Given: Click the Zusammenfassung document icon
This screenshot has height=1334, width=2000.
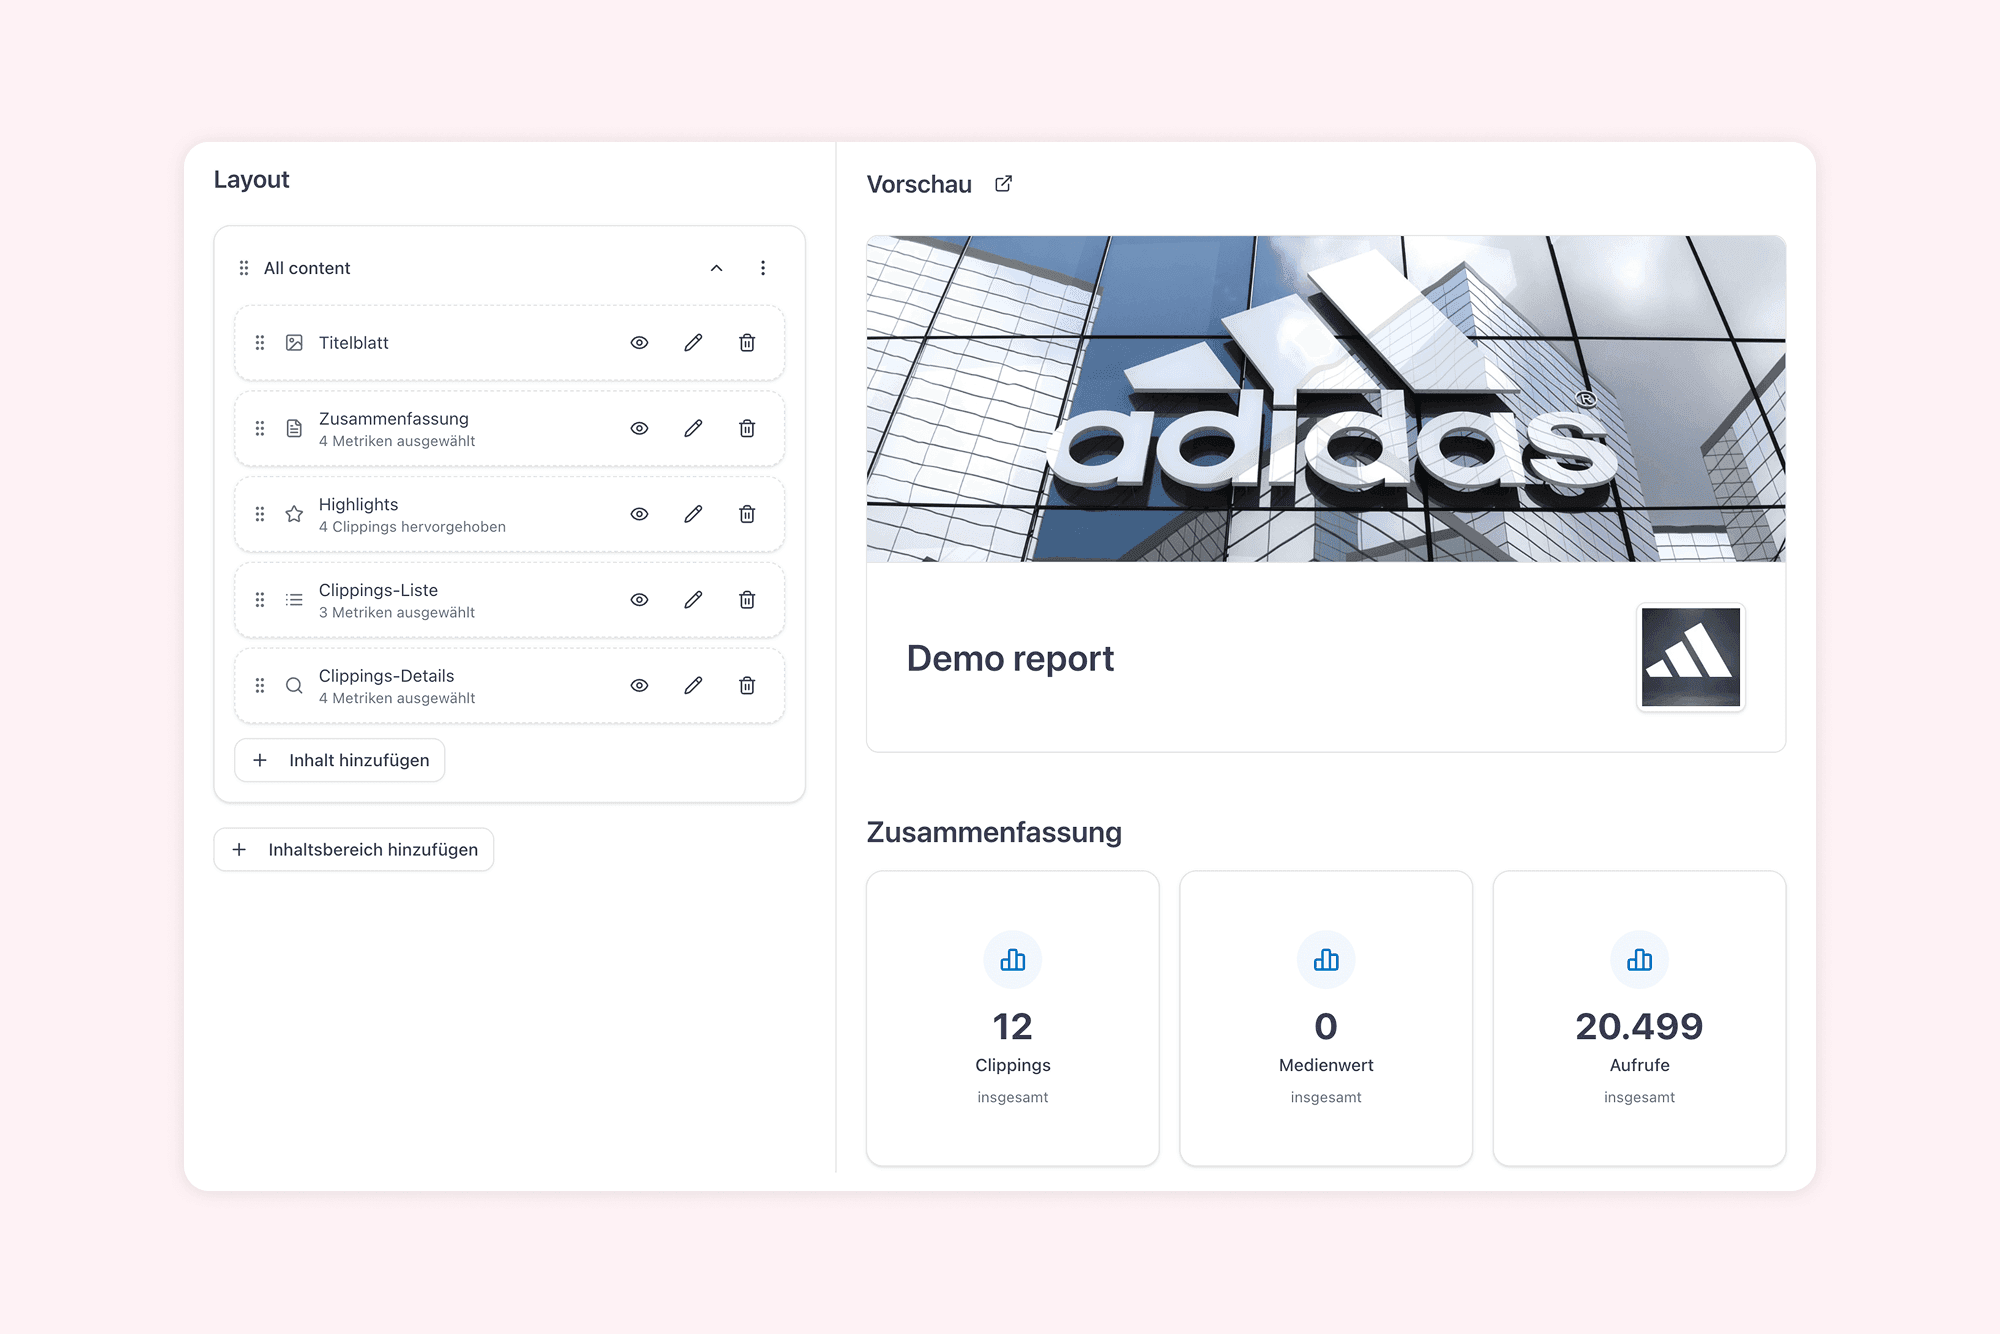Looking at the screenshot, I should point(294,428).
